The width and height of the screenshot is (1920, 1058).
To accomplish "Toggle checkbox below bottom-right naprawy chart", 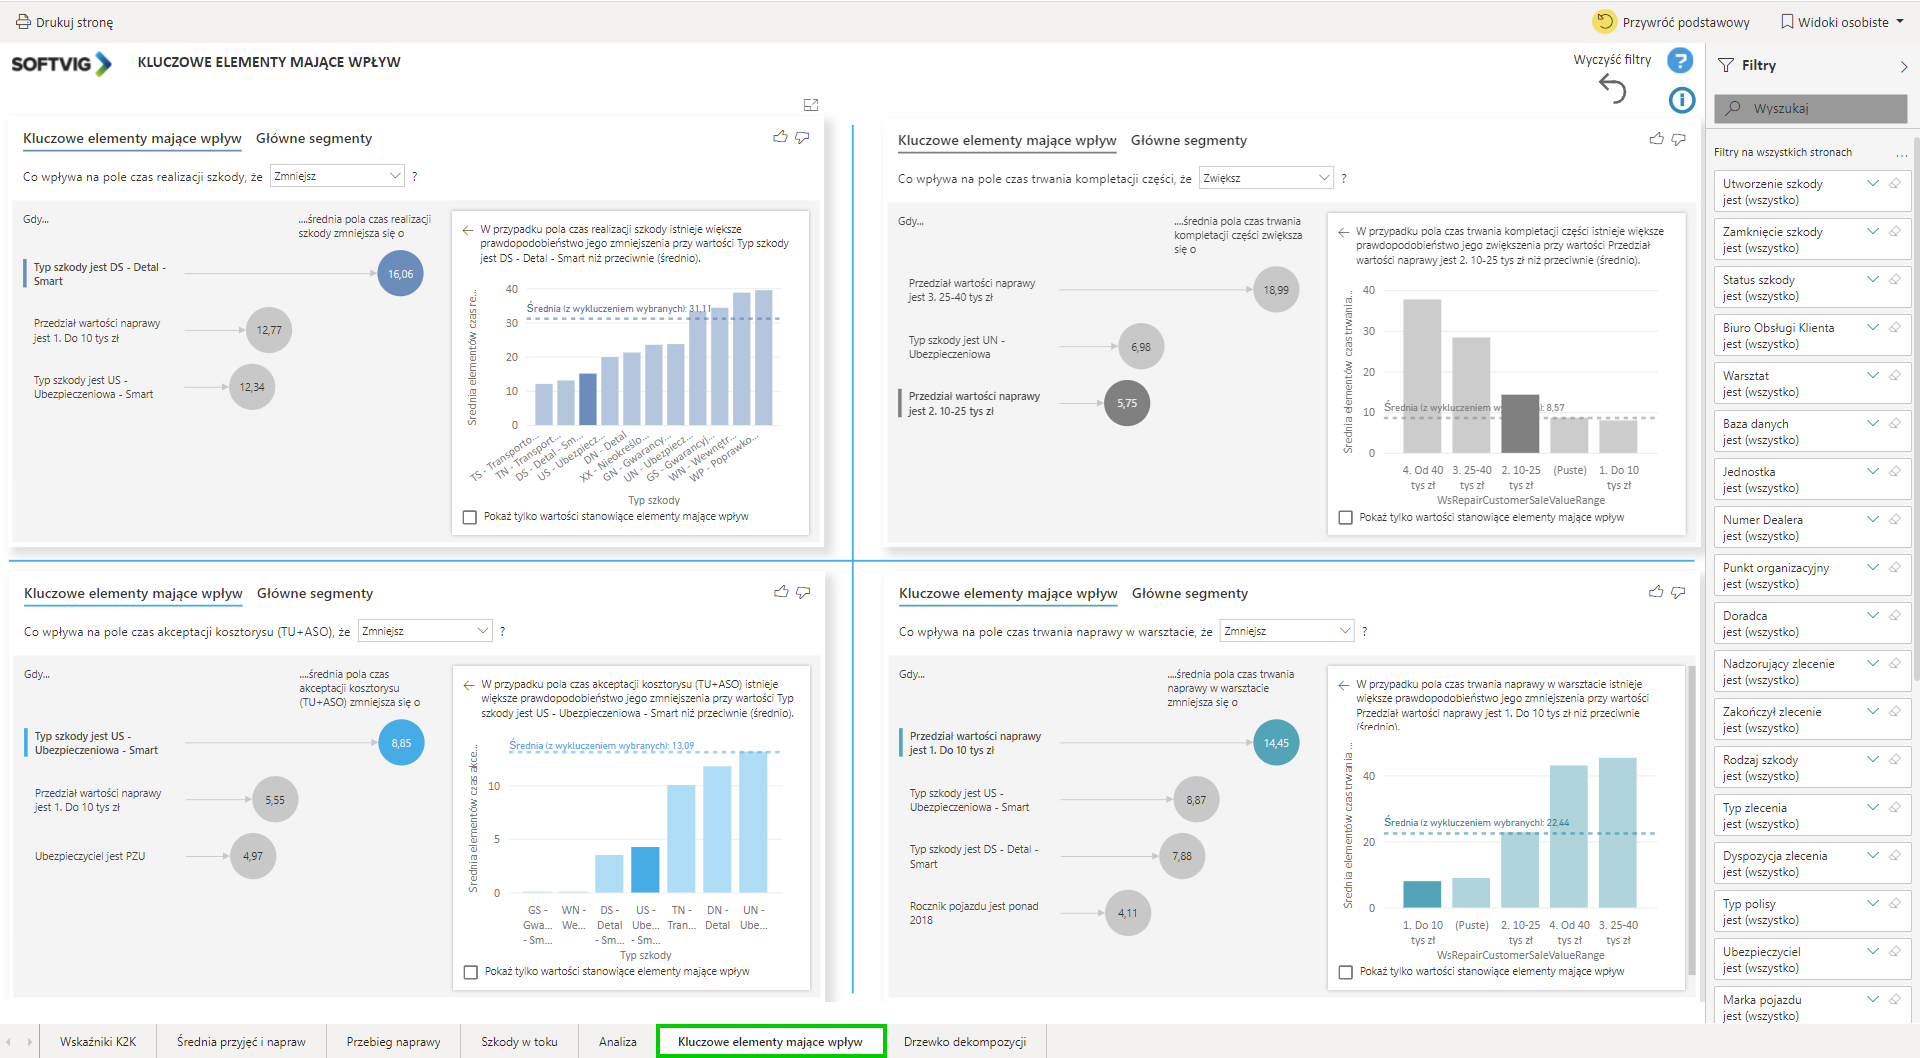I will click(1345, 972).
